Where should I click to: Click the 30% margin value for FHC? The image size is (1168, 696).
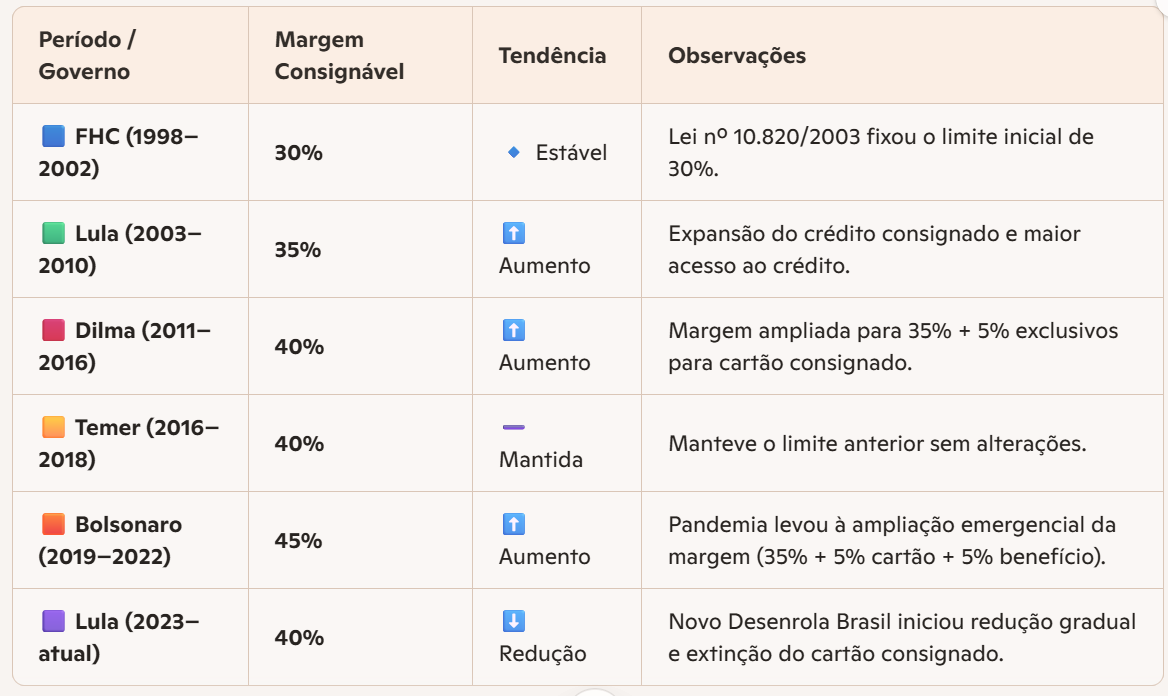(298, 152)
